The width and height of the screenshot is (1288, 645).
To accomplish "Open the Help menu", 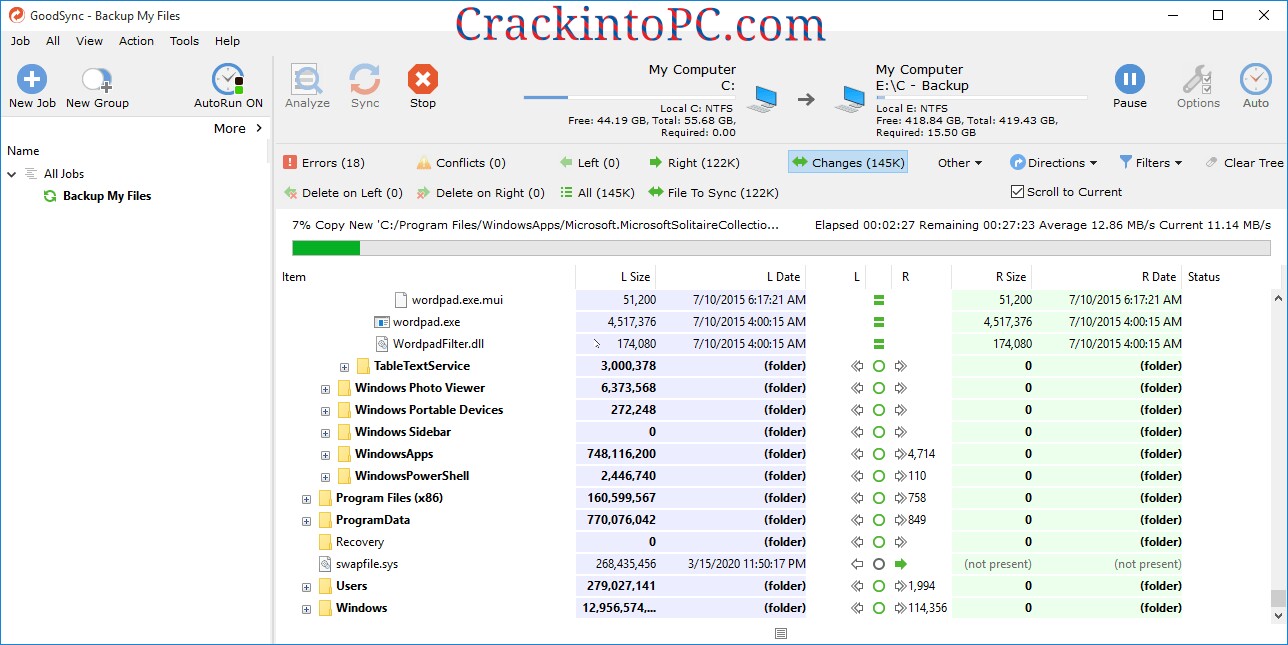I will (227, 41).
